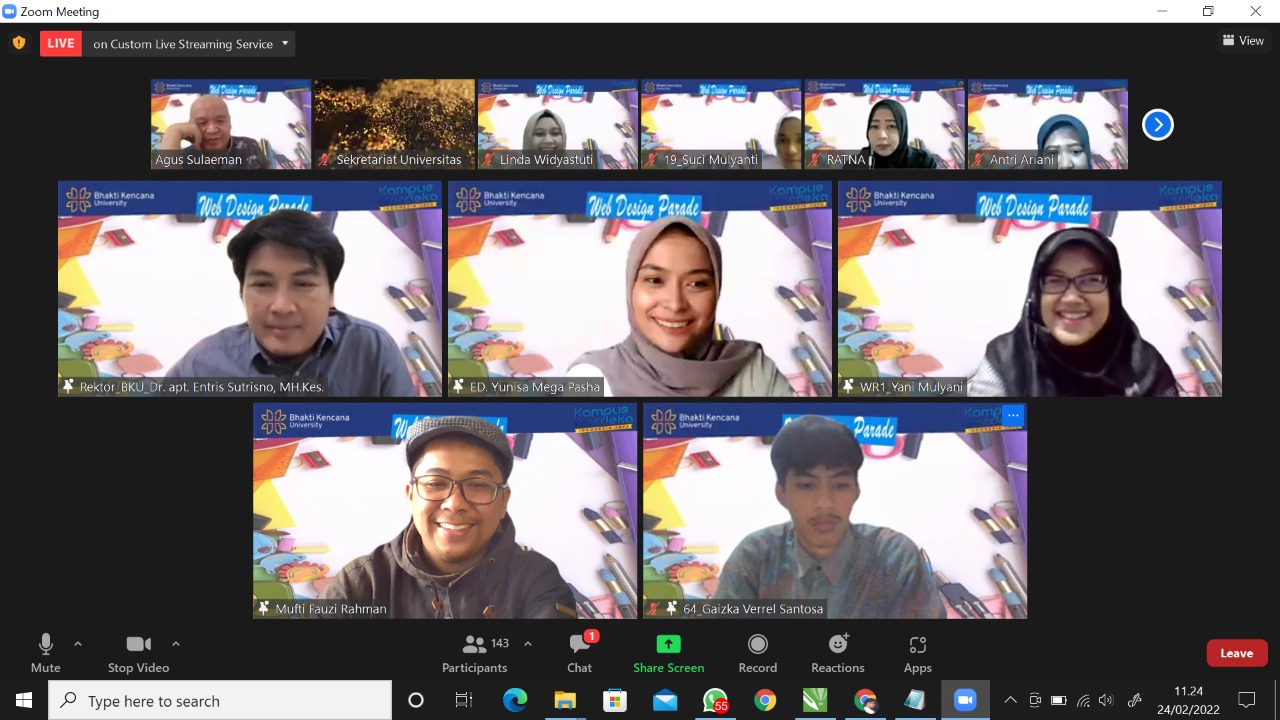Leave the meeting
1280x720 pixels.
point(1237,653)
